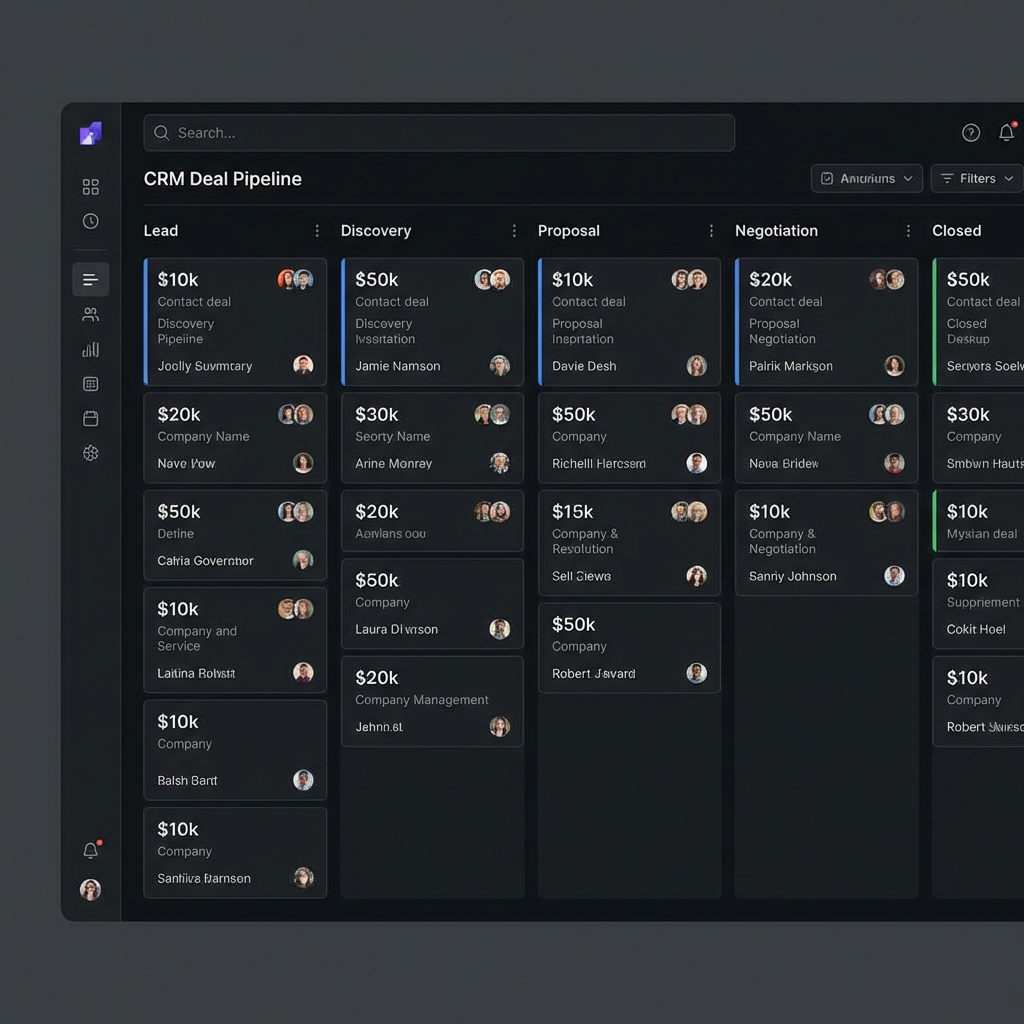View recent activity with the clock icon
This screenshot has width=1024, height=1024.
[90, 221]
